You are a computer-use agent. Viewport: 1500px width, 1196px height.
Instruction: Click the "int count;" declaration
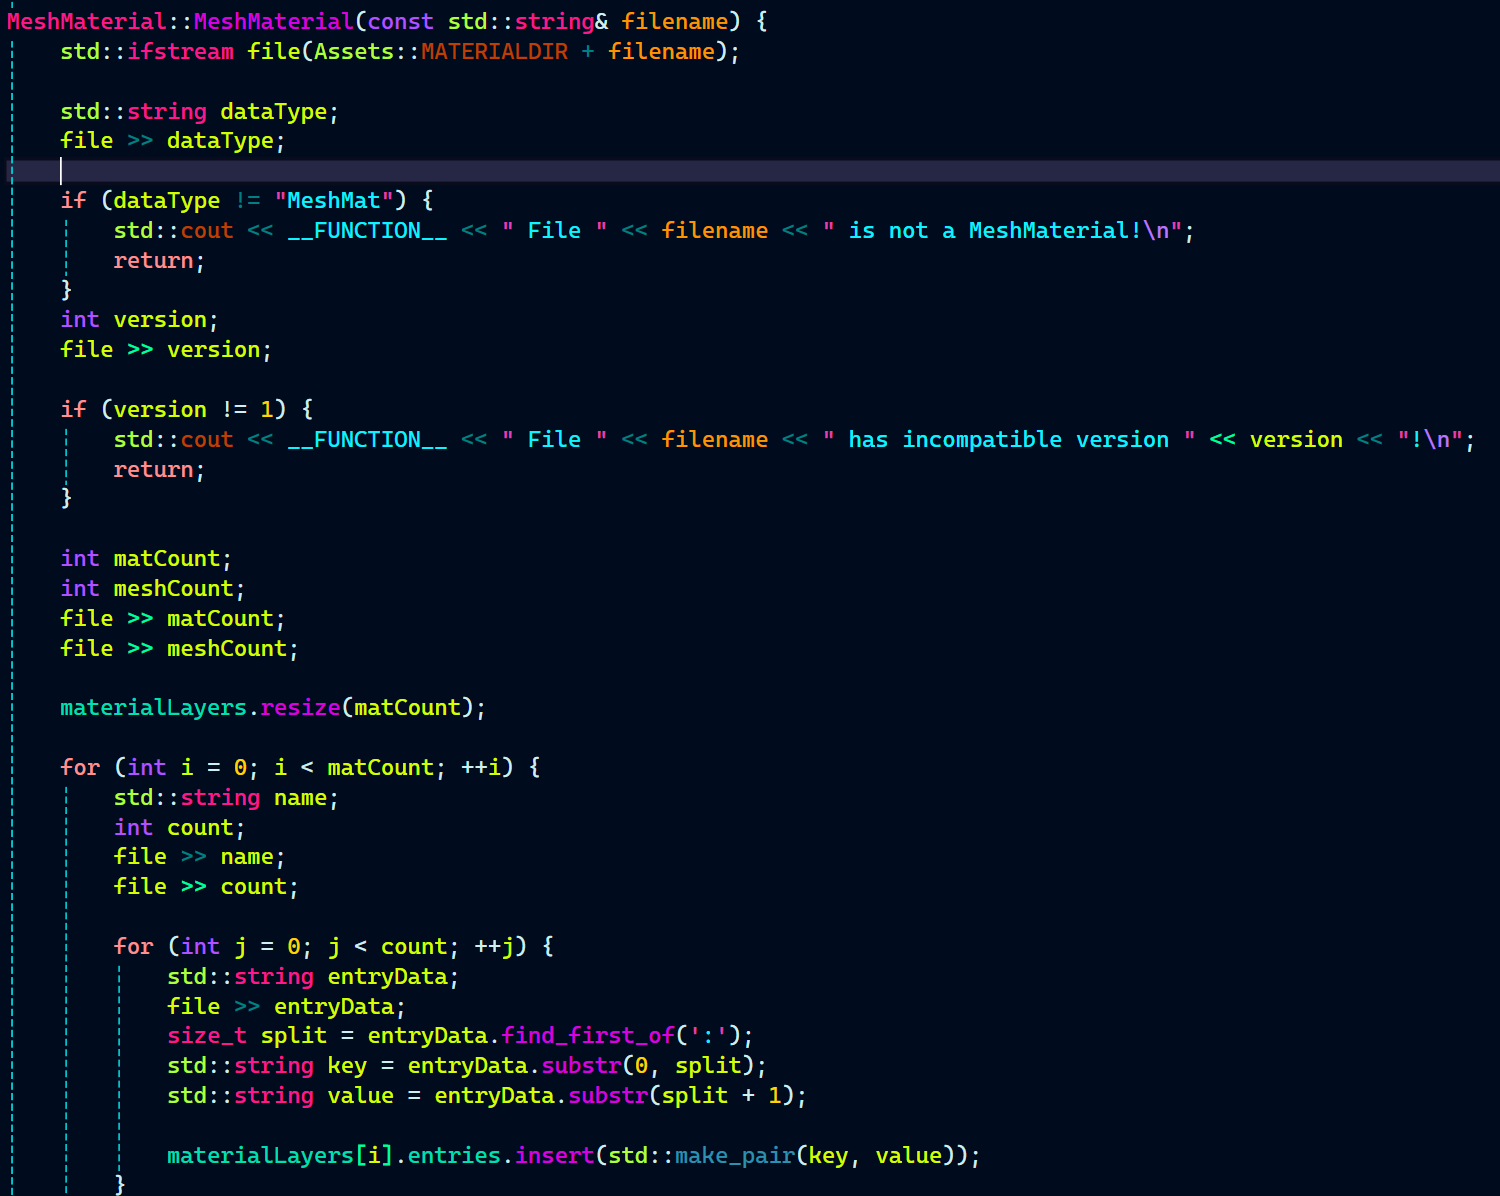(179, 828)
